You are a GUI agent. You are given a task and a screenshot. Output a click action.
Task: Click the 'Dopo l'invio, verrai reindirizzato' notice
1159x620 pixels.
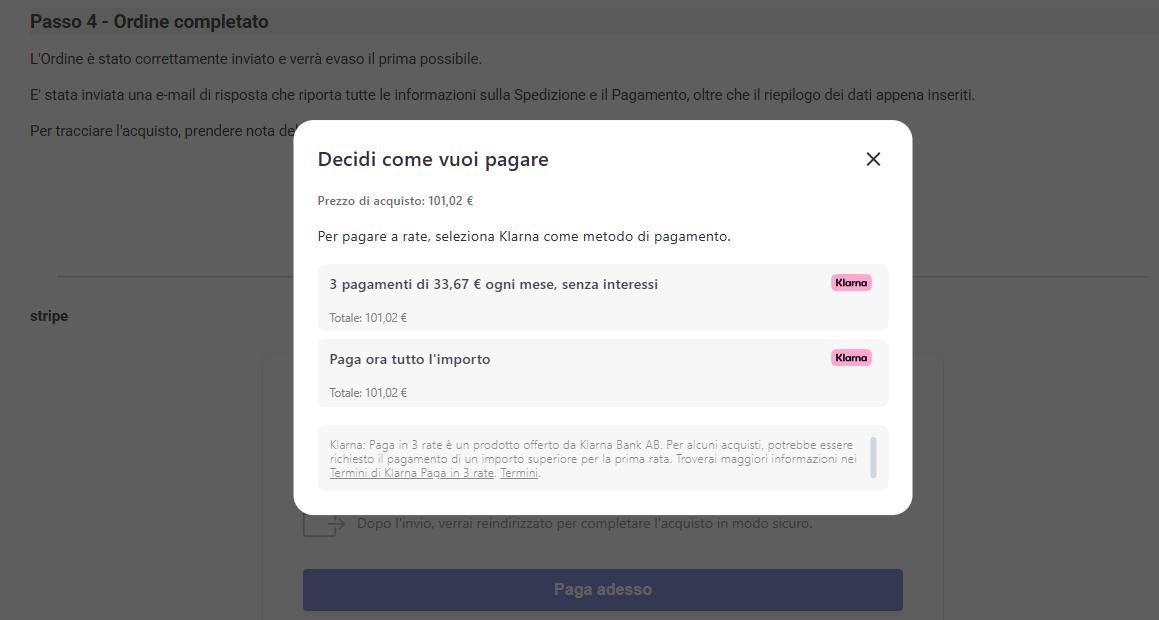click(584, 523)
